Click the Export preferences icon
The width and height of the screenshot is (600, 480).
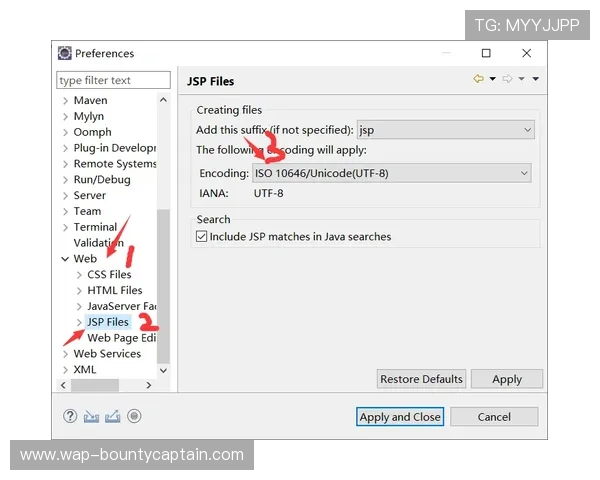pos(113,416)
